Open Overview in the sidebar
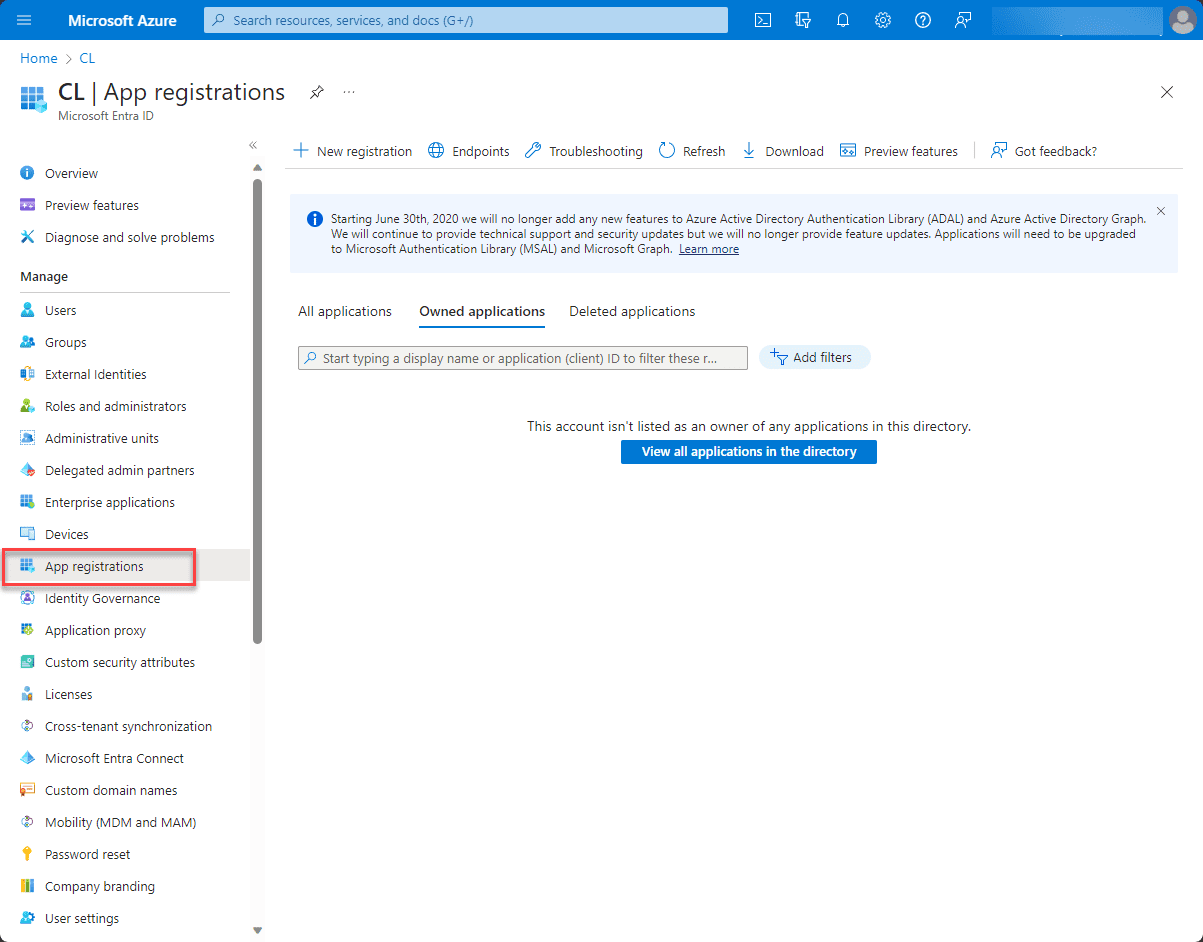The width and height of the screenshot is (1203, 942). pyautogui.click(x=71, y=173)
